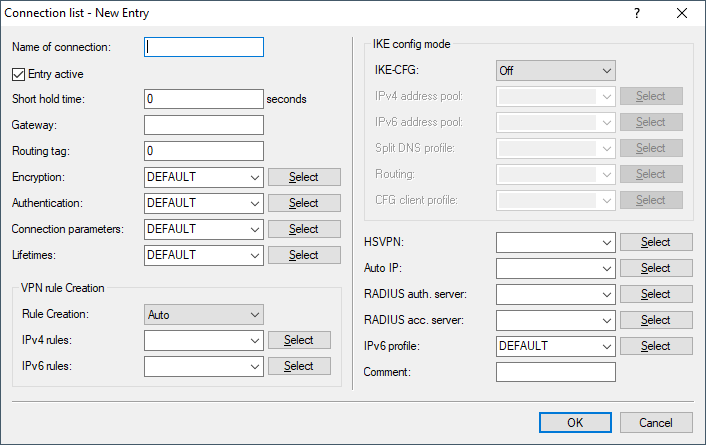Click the Cancel button
706x445 pixels.
(656, 423)
